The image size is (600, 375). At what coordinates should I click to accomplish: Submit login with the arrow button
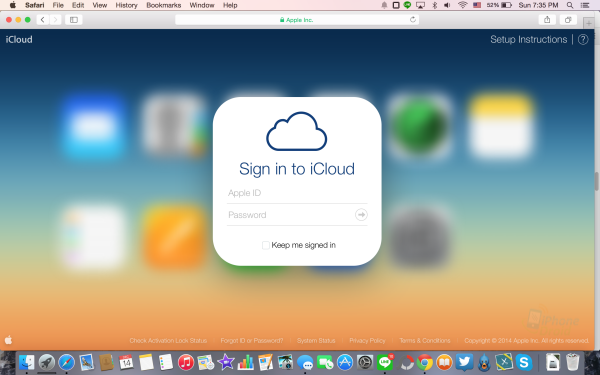(x=361, y=215)
